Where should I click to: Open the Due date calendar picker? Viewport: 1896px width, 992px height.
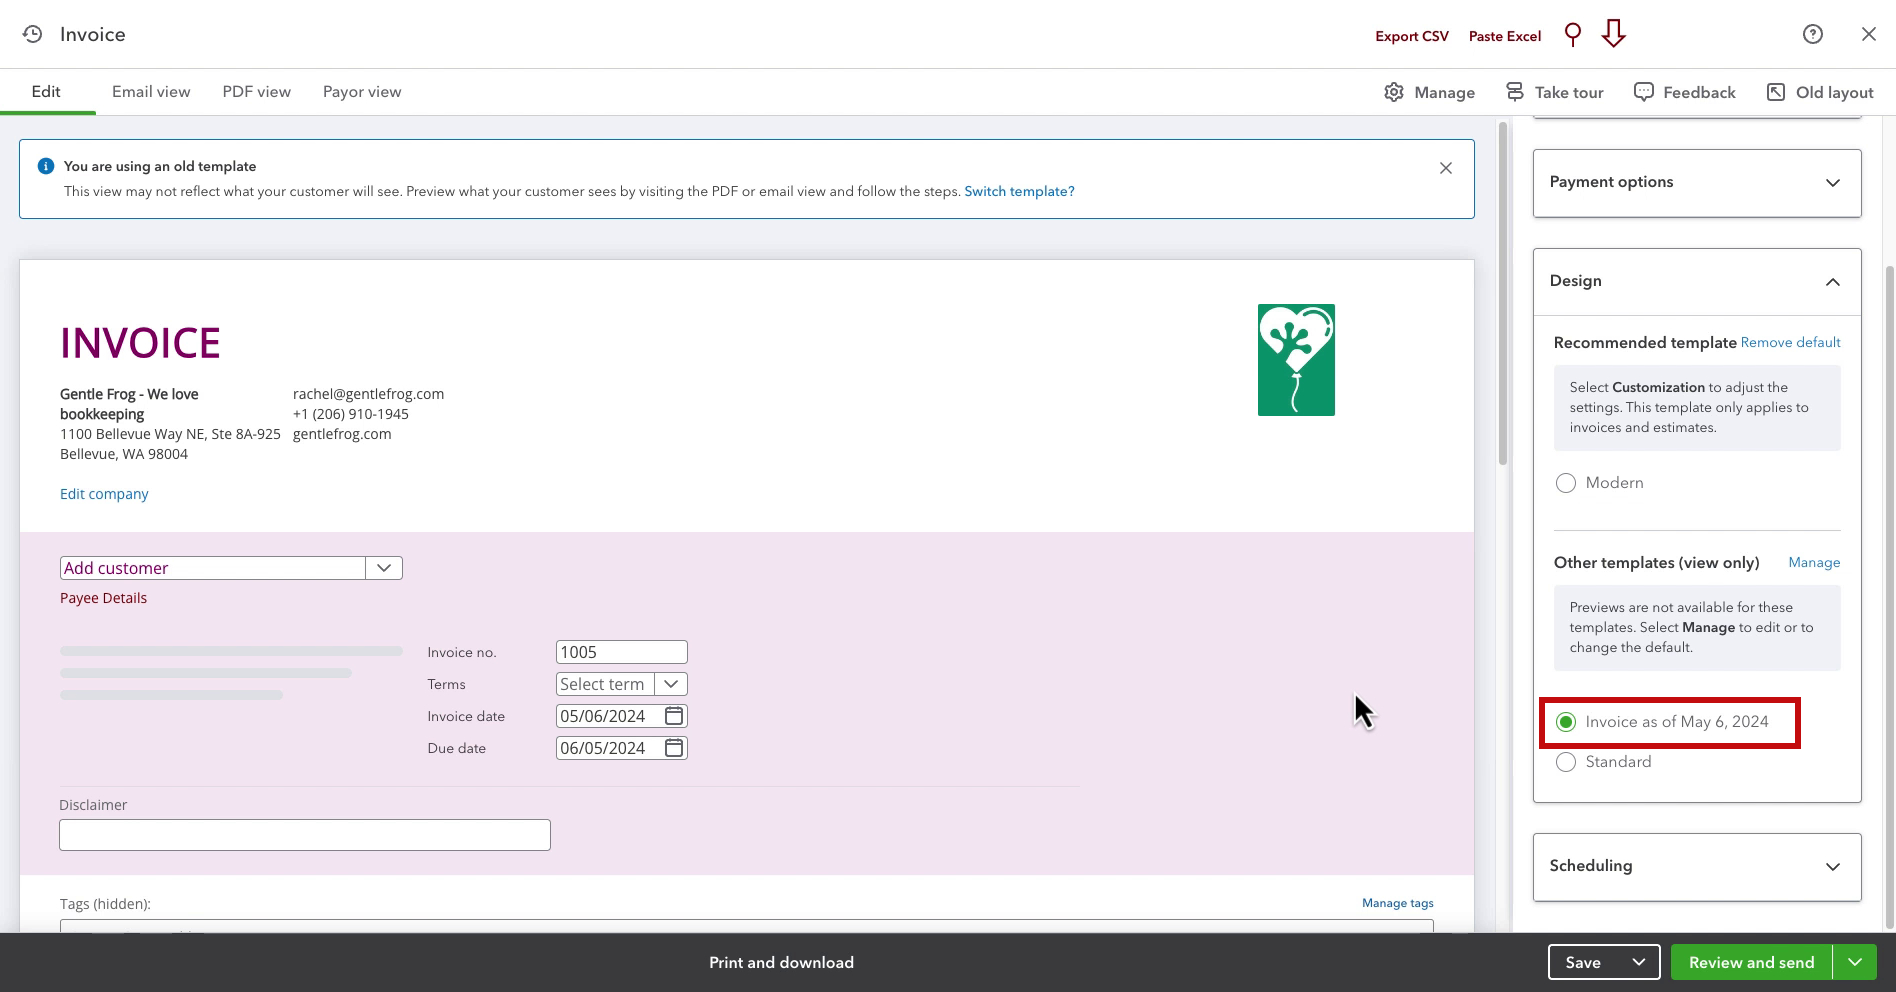coord(674,748)
